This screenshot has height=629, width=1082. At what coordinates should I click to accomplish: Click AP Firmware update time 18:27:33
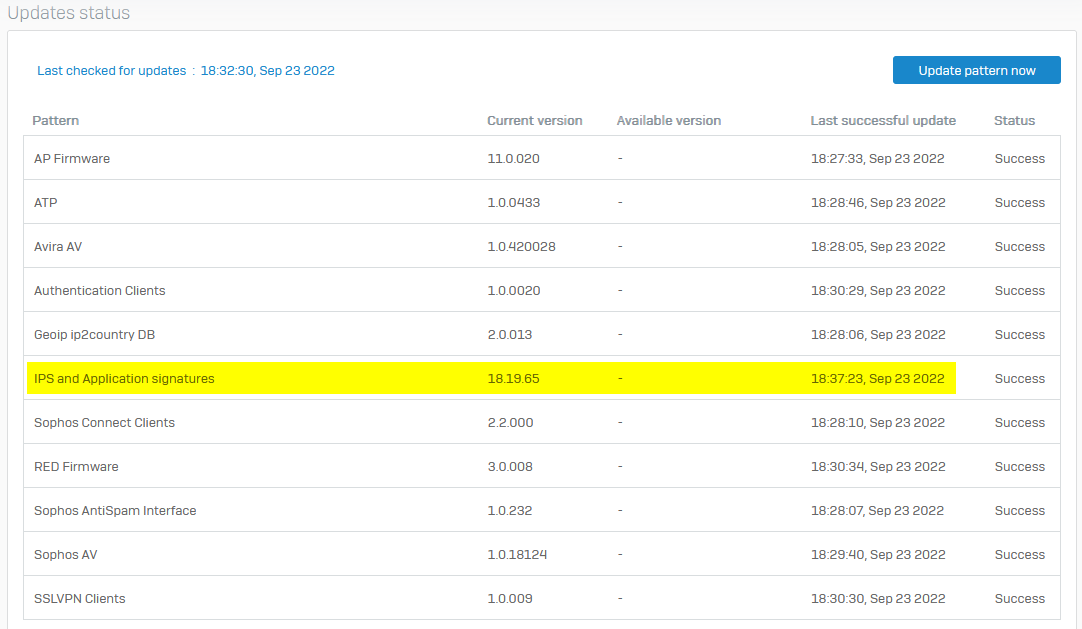click(877, 159)
